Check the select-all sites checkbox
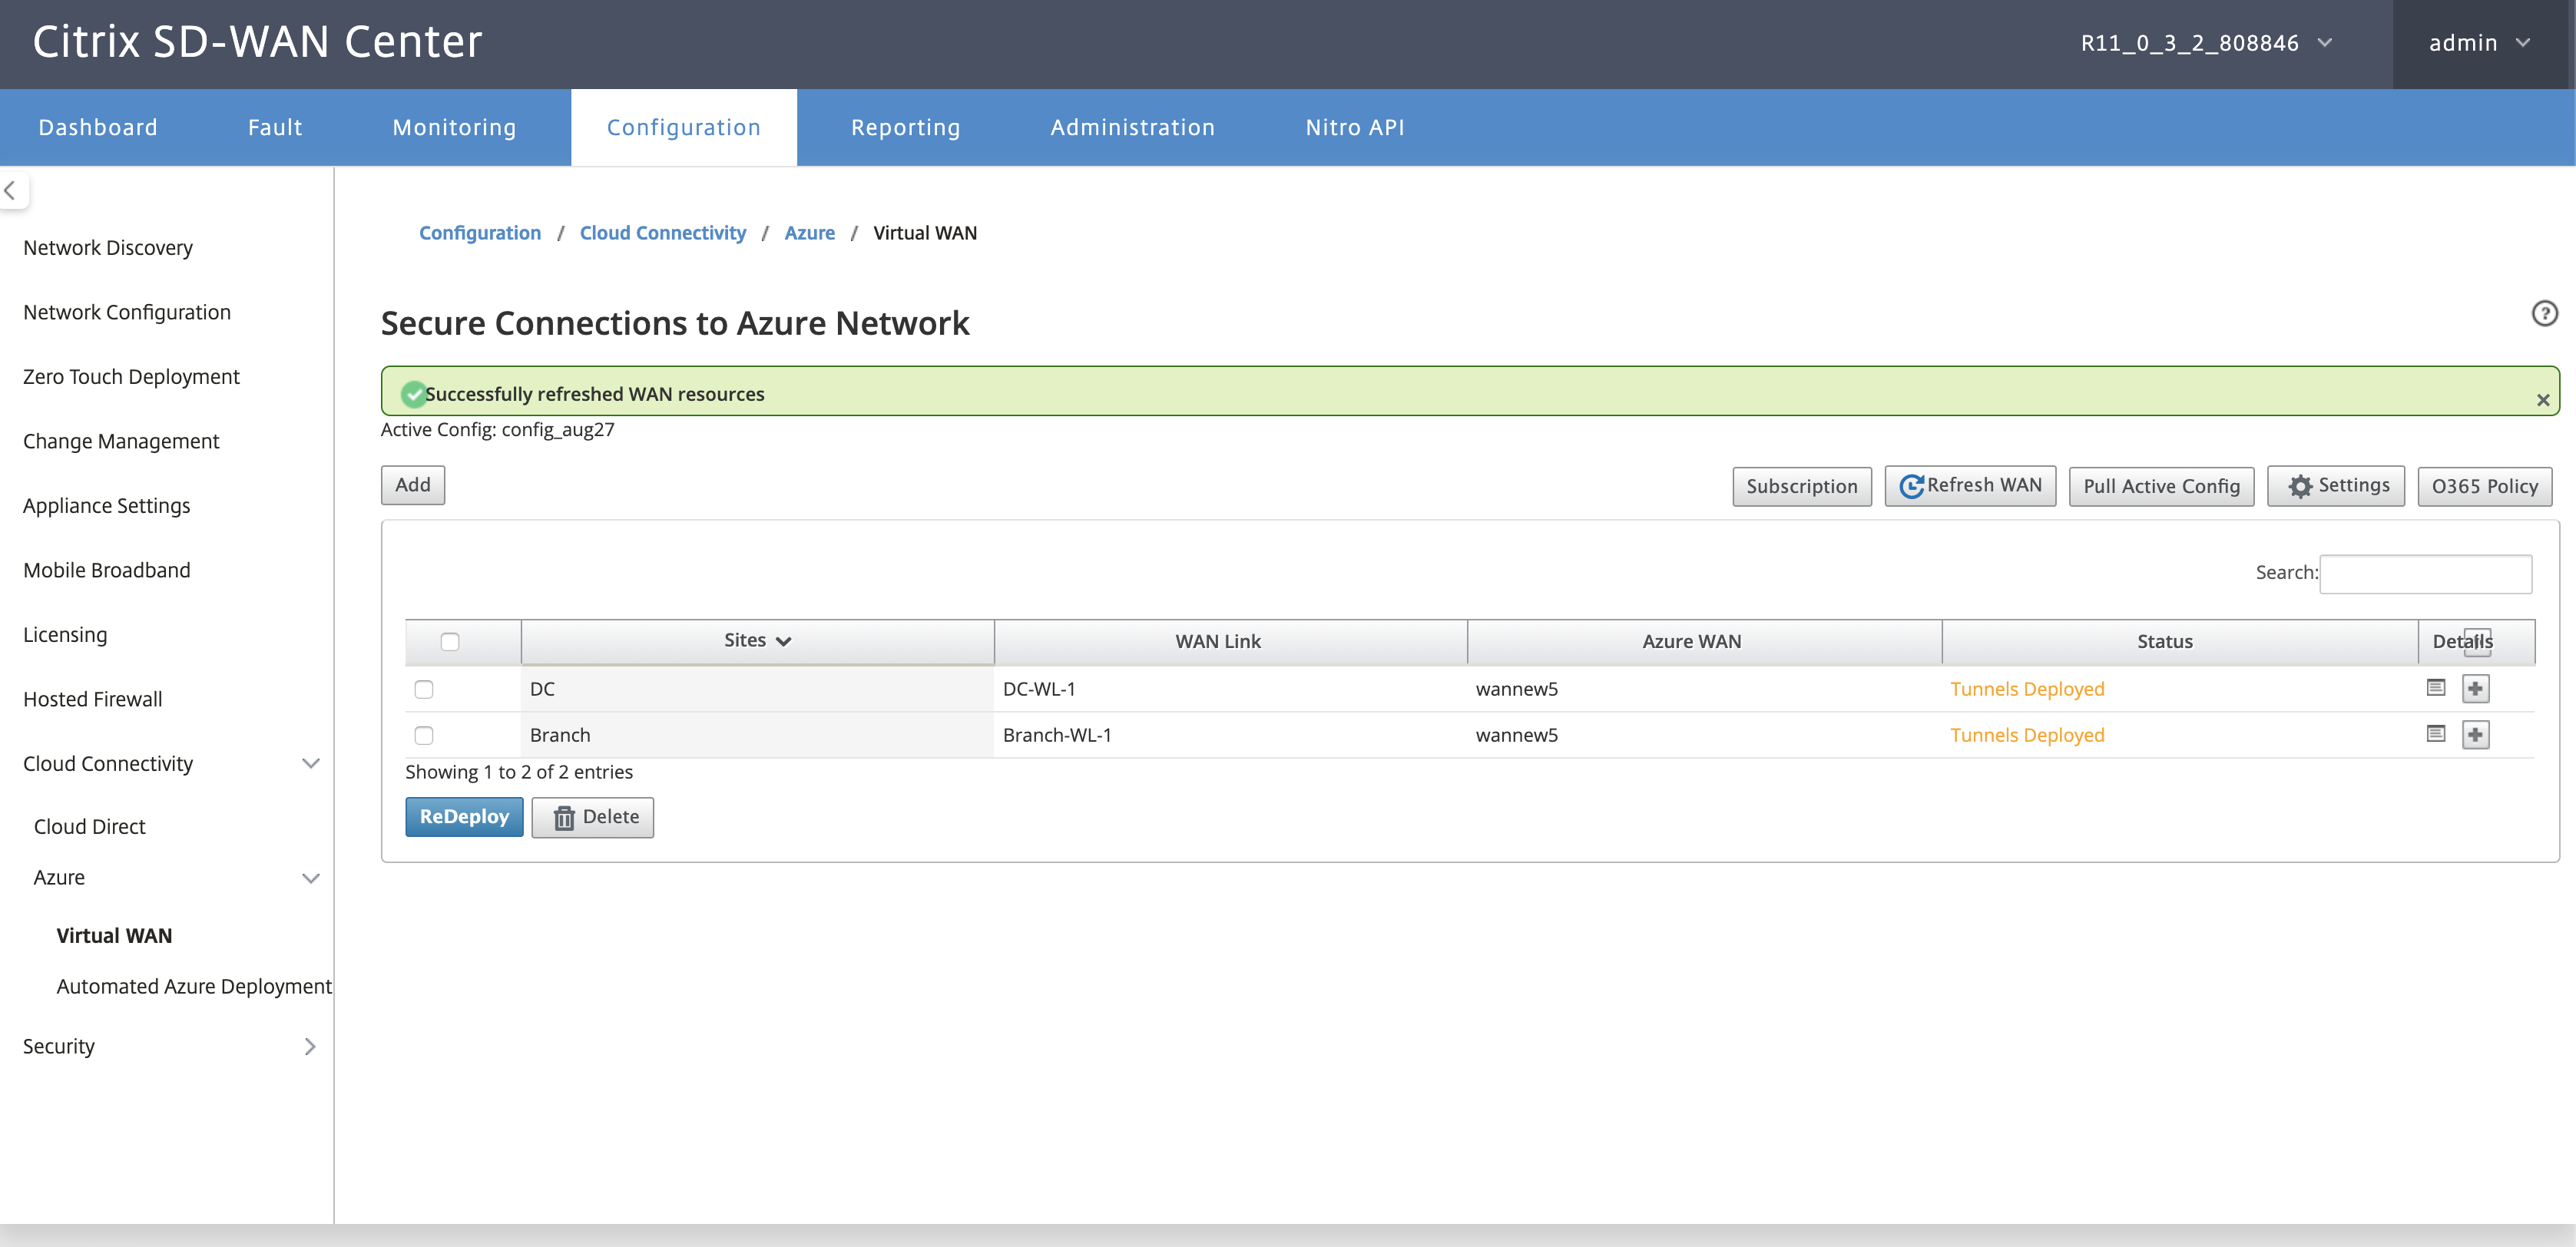 (x=450, y=642)
